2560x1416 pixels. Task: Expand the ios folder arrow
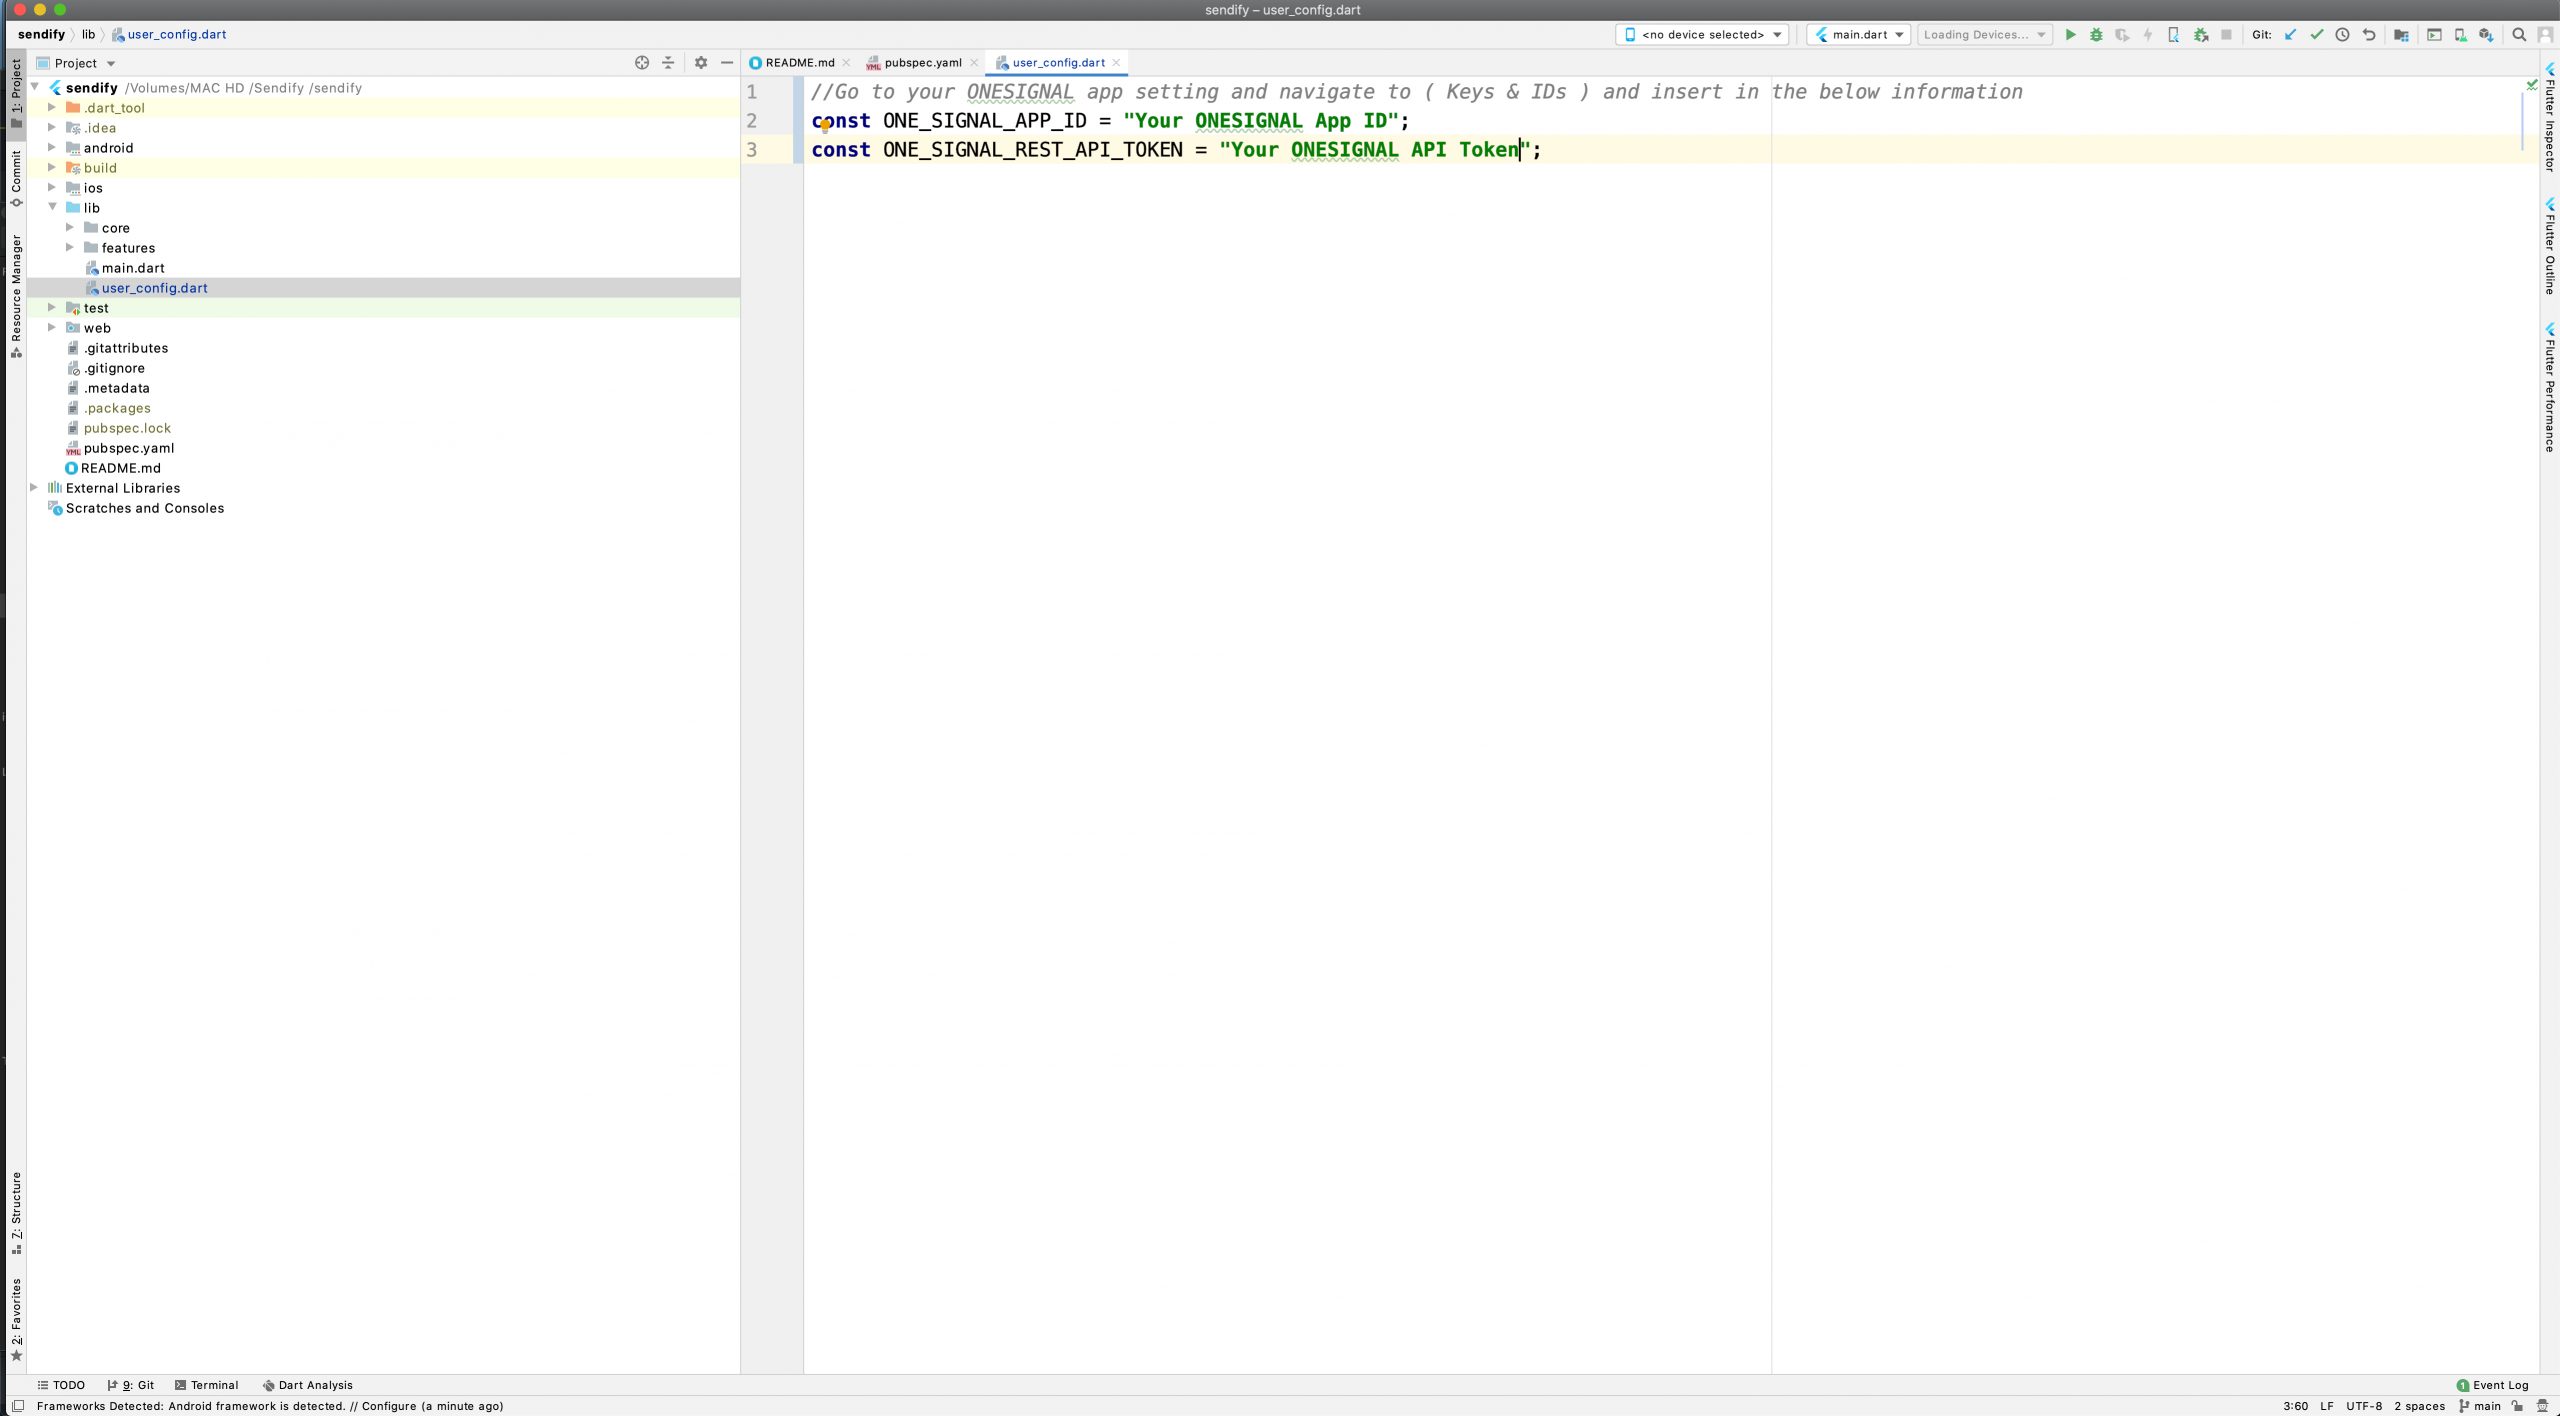click(52, 187)
